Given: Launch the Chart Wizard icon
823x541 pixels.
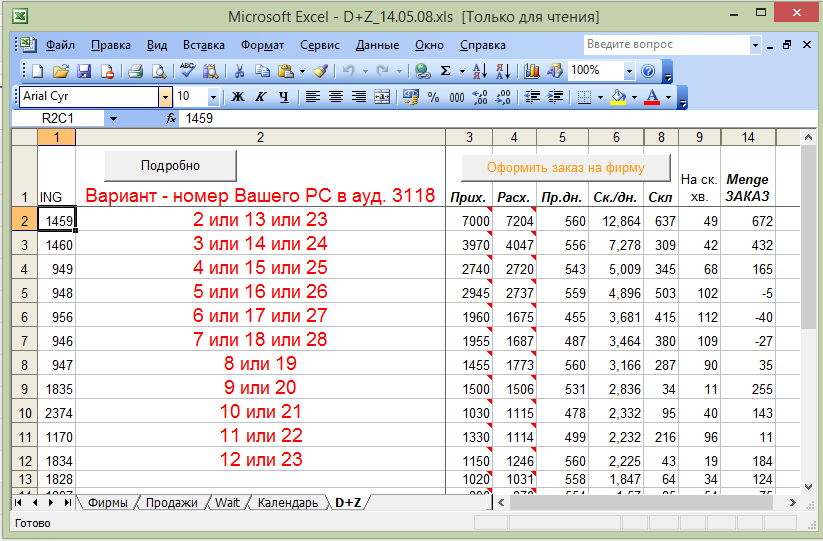Looking at the screenshot, I should [x=531, y=72].
